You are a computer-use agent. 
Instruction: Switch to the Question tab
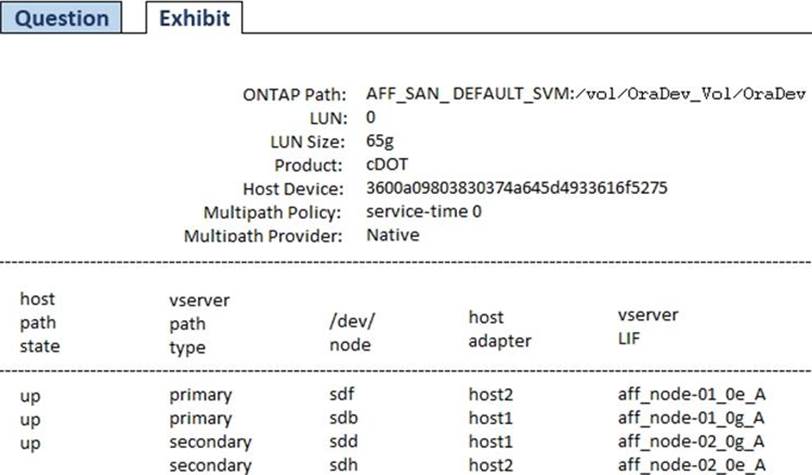pyautogui.click(x=61, y=18)
